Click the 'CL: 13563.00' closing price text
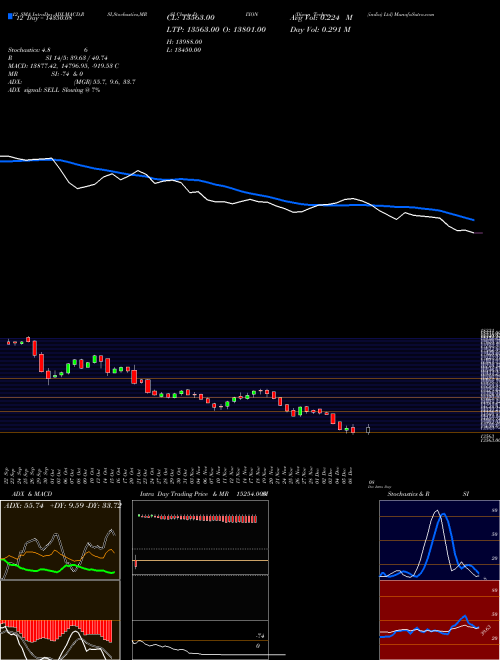The image size is (500, 660). click(191, 18)
